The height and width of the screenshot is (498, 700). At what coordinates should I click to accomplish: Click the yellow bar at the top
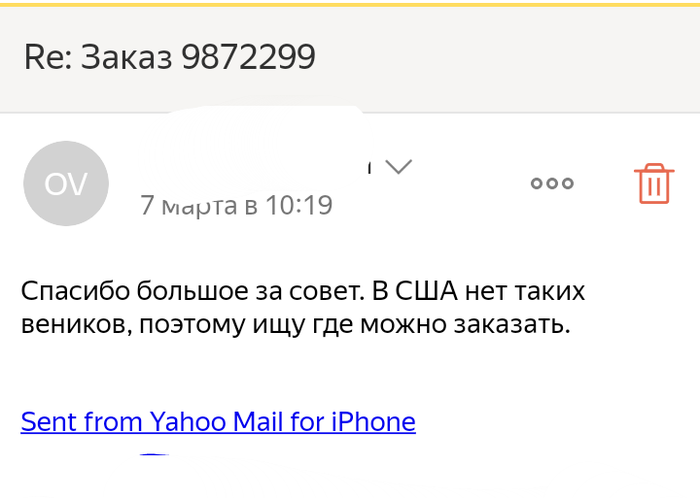coord(350,3)
